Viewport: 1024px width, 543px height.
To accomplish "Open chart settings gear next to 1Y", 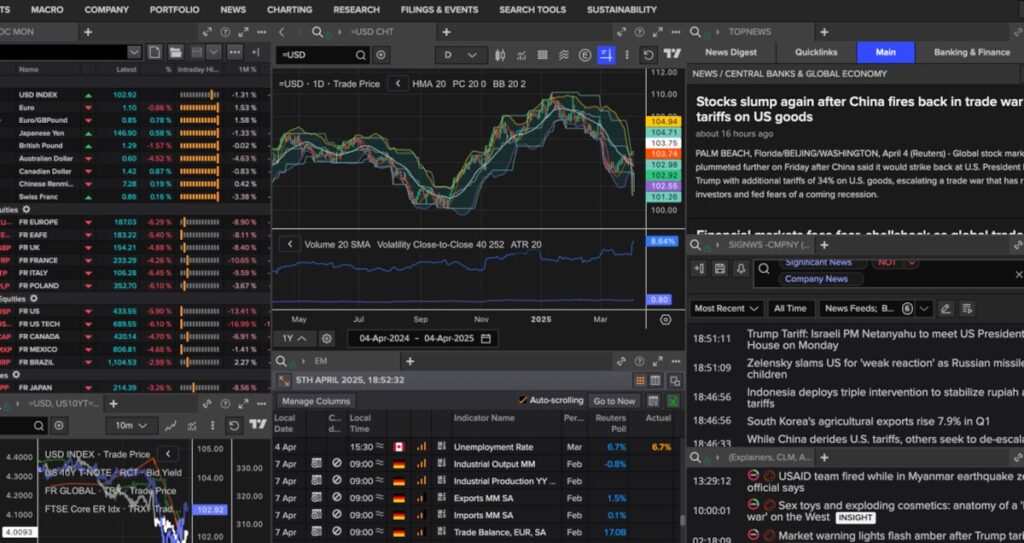I will point(327,338).
